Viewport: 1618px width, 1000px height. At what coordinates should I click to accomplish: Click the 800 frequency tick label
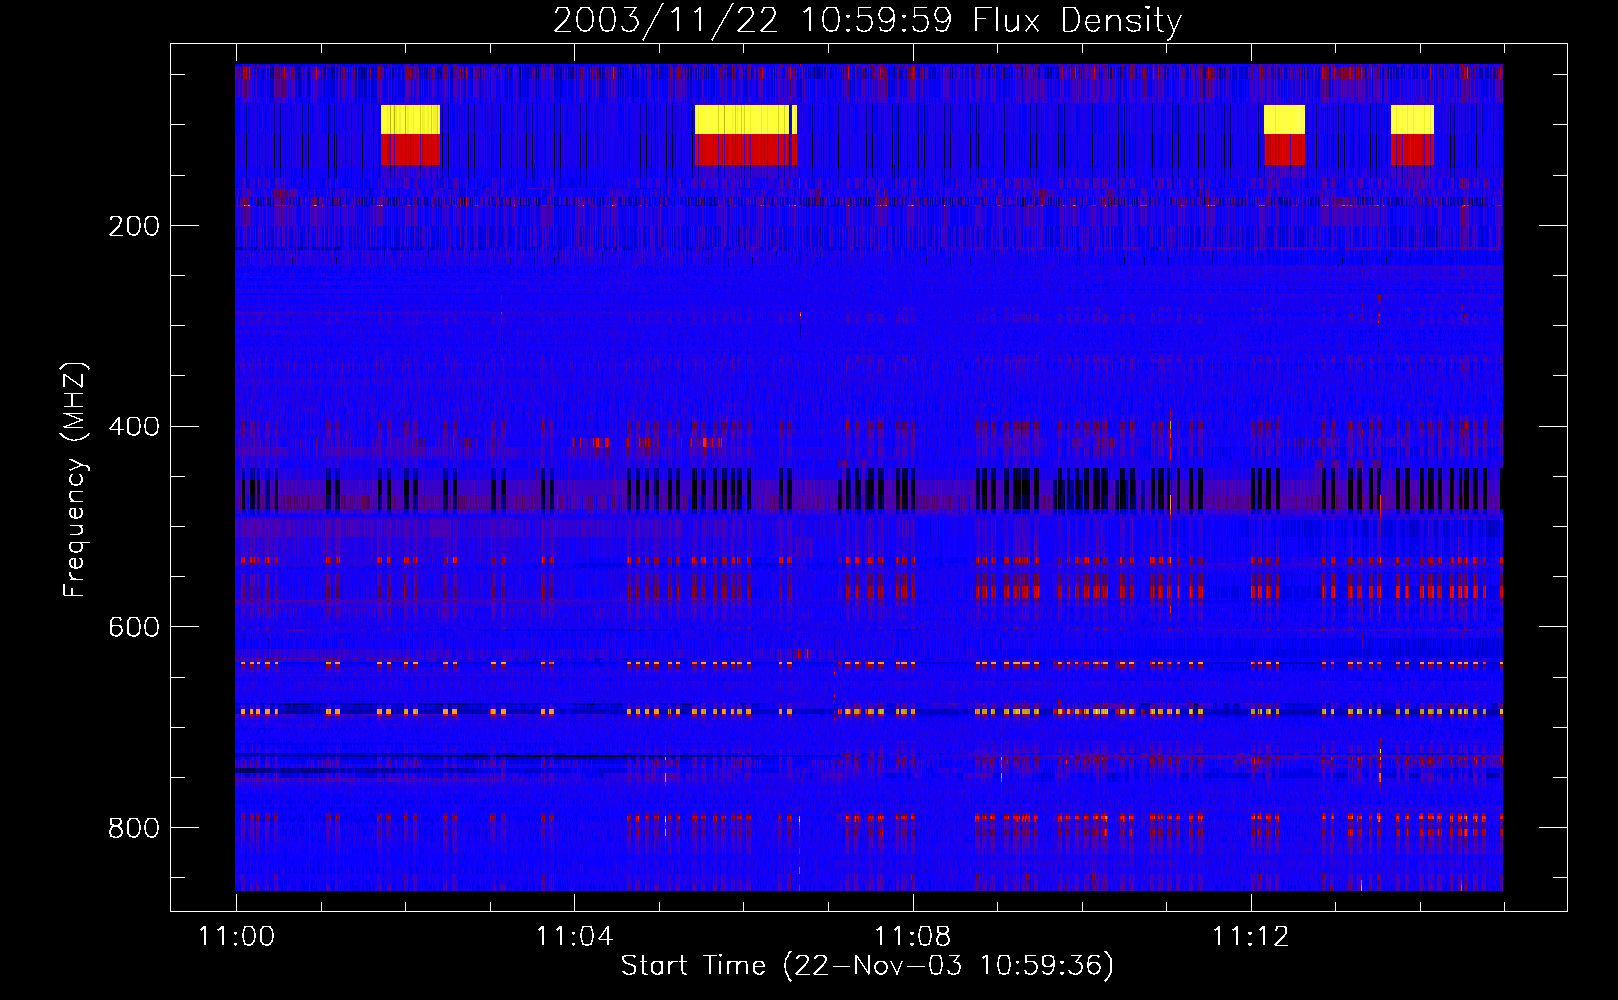134,828
